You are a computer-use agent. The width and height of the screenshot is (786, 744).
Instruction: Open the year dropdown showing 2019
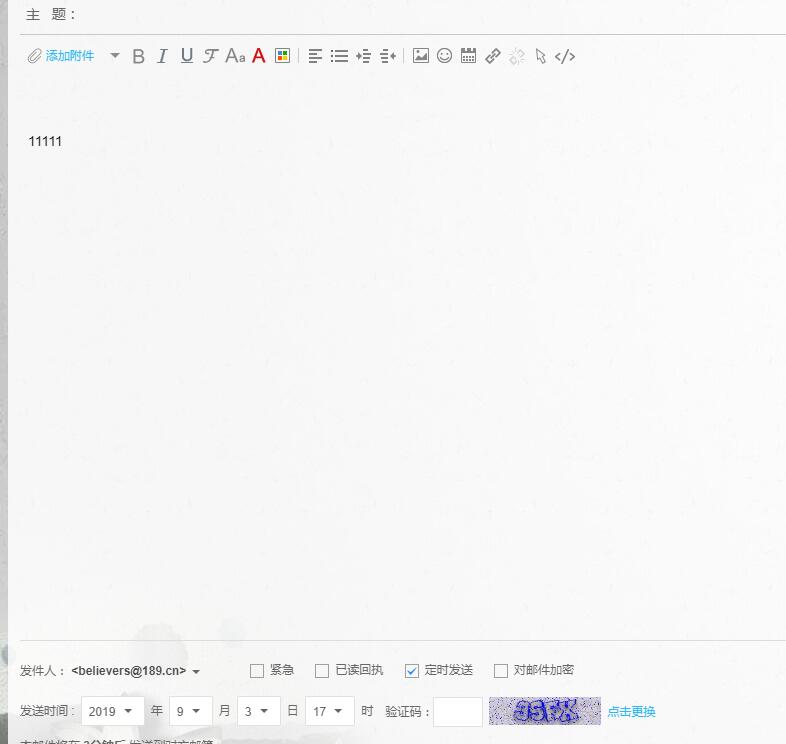pos(112,712)
